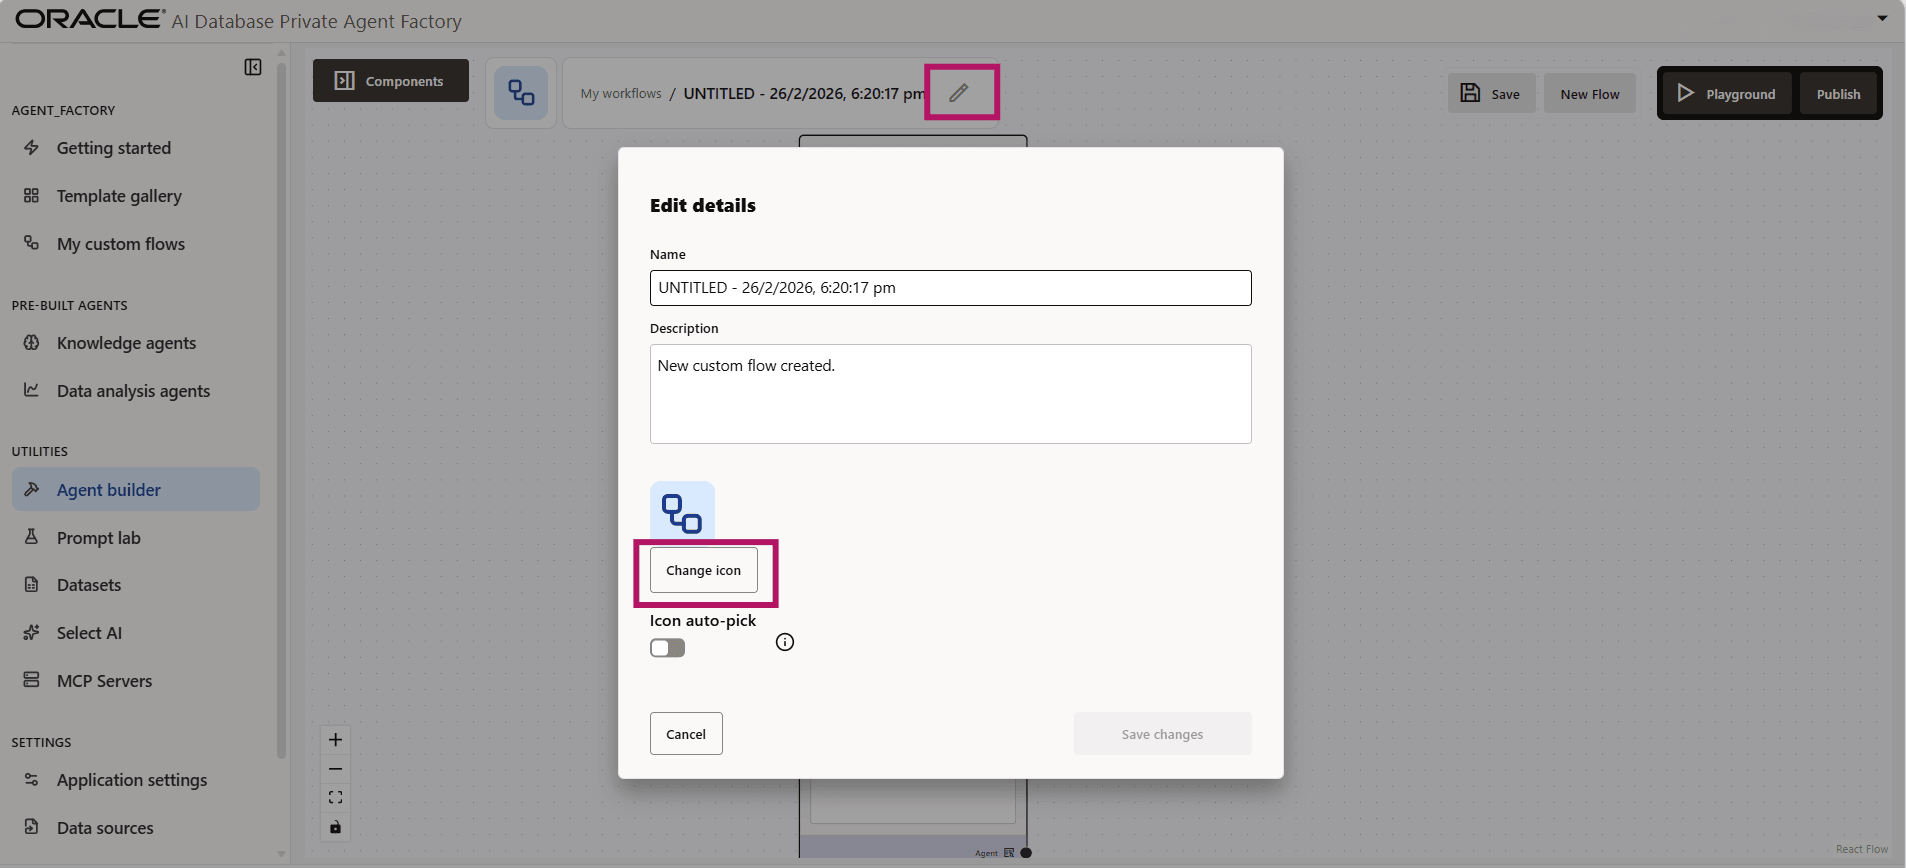Cancel the Edit details dialog
Viewport: 1906px width, 868px height.
click(x=686, y=734)
